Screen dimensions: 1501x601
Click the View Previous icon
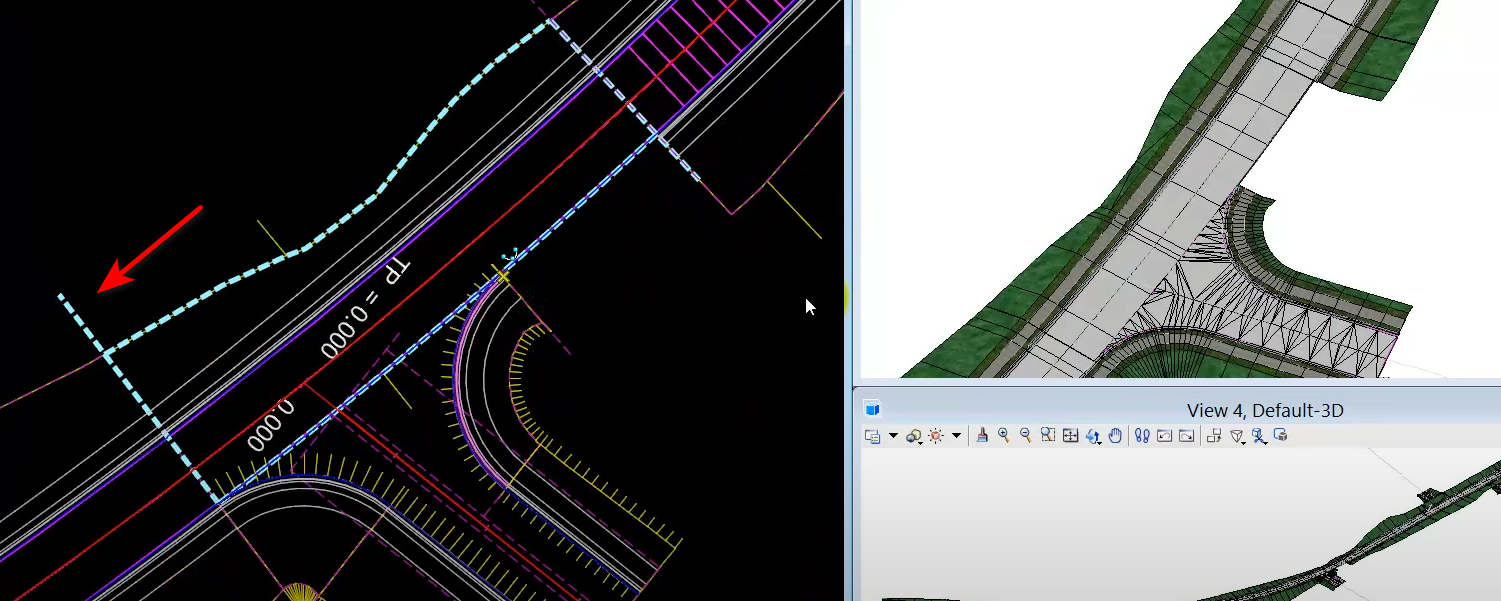(x=1163, y=436)
